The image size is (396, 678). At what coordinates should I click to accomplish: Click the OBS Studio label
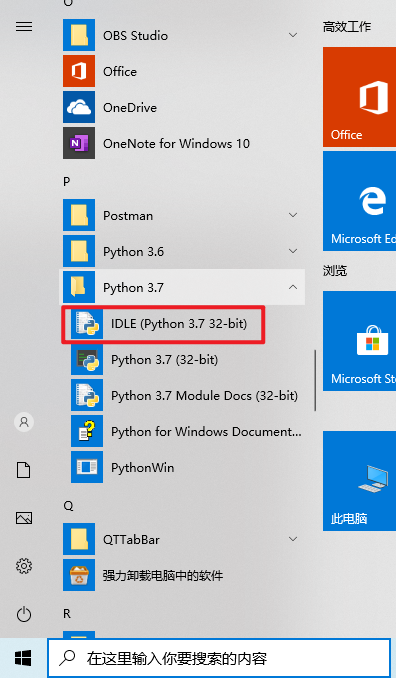tap(135, 35)
